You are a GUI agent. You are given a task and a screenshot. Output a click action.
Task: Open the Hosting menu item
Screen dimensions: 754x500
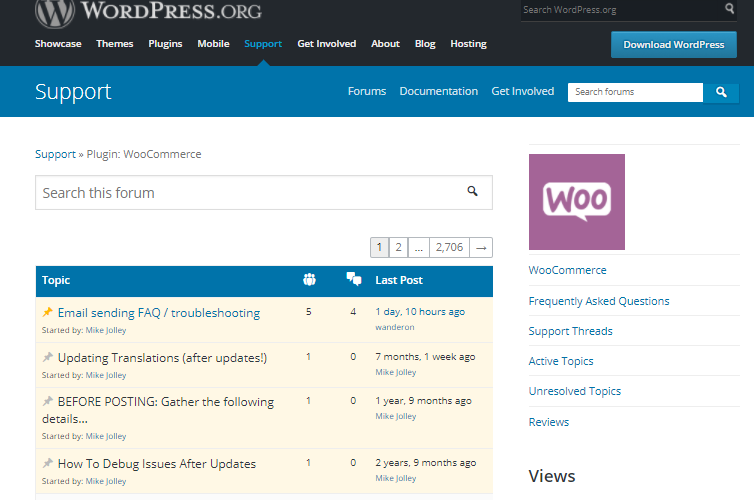(x=468, y=44)
